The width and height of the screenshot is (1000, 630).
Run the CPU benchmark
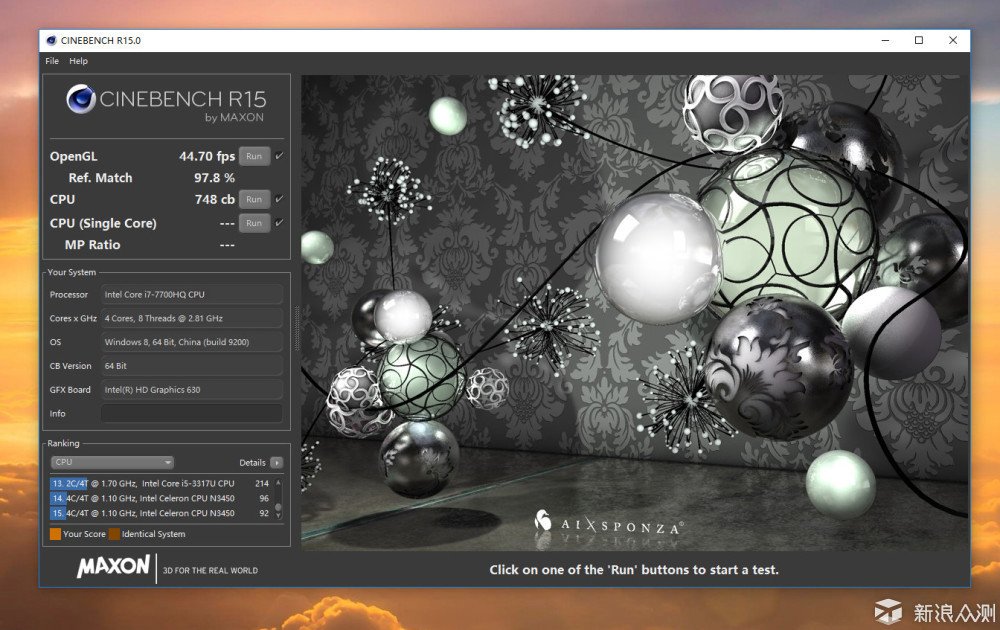click(x=254, y=199)
